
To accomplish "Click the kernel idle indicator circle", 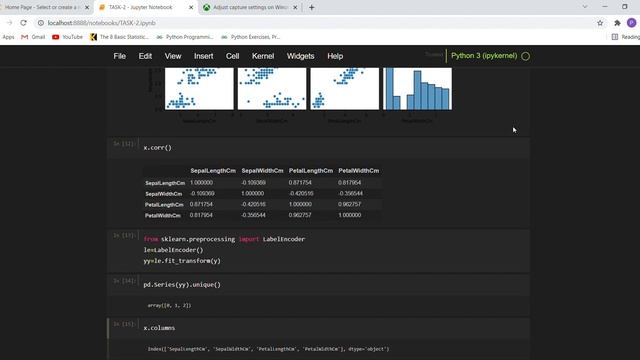I will (x=526, y=56).
